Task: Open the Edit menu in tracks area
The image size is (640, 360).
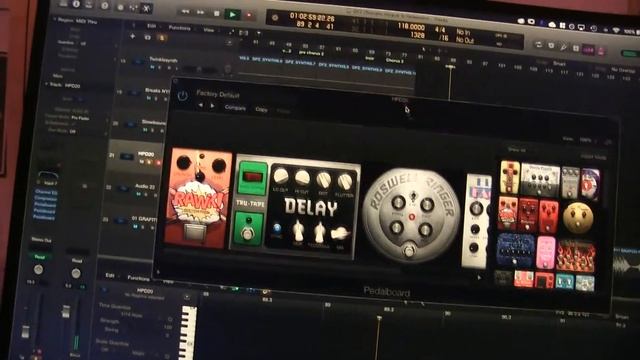Action: [151, 26]
